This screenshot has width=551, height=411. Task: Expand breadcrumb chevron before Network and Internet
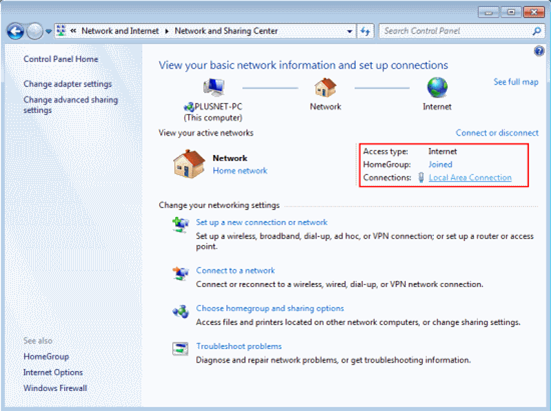coord(73,31)
